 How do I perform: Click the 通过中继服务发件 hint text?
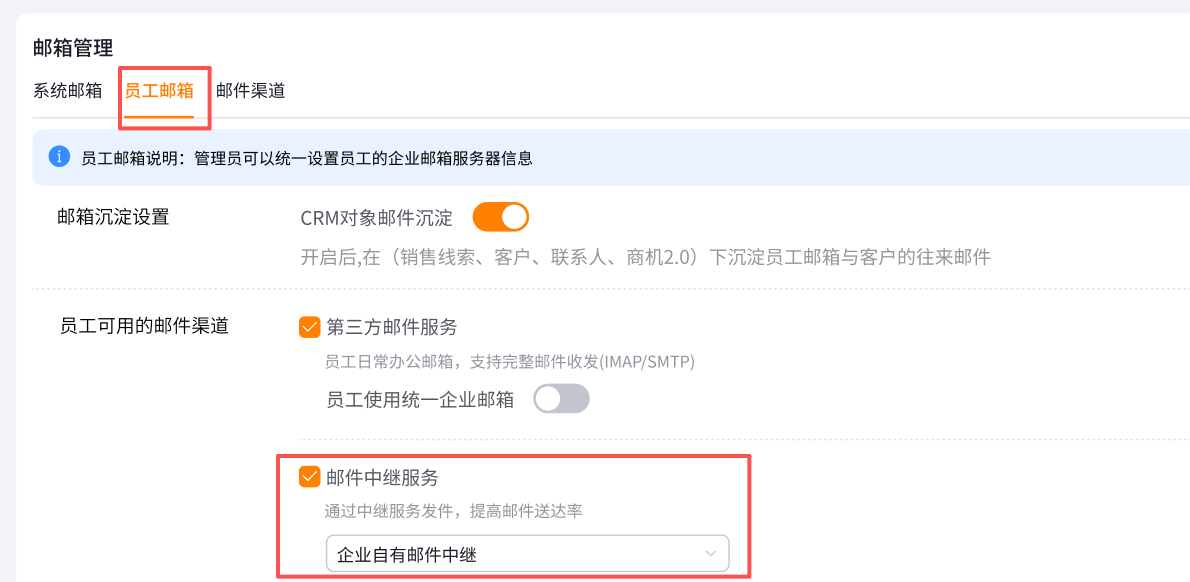click(x=454, y=511)
